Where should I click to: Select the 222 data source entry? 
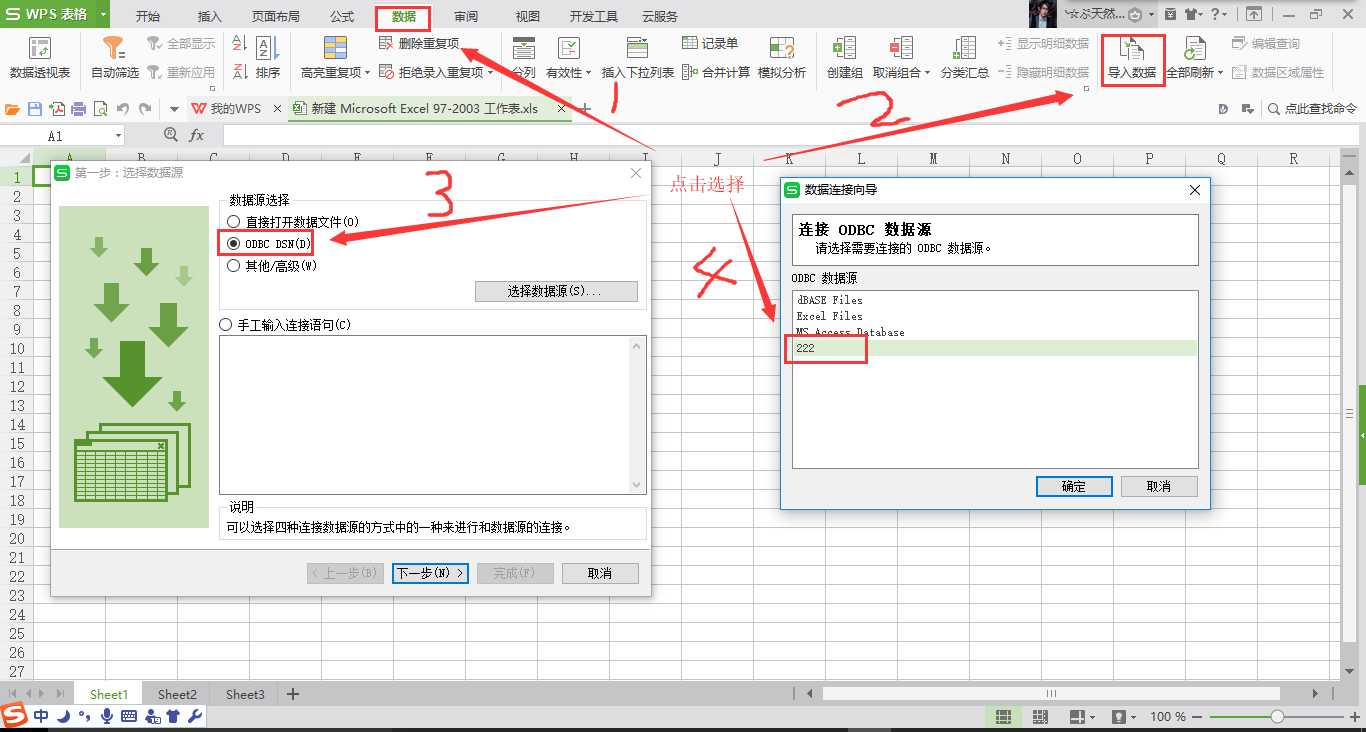pos(995,348)
